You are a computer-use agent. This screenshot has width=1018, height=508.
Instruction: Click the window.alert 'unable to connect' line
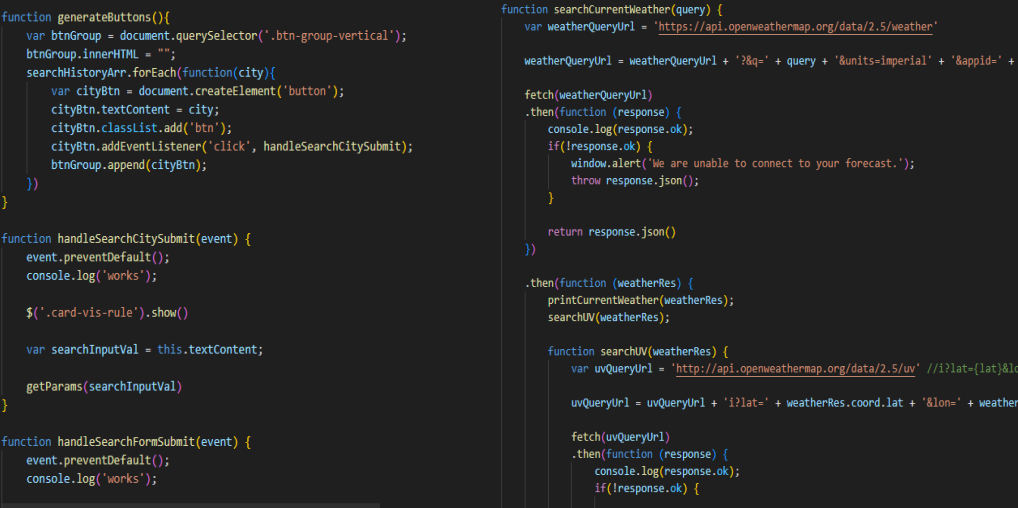tap(743, 164)
